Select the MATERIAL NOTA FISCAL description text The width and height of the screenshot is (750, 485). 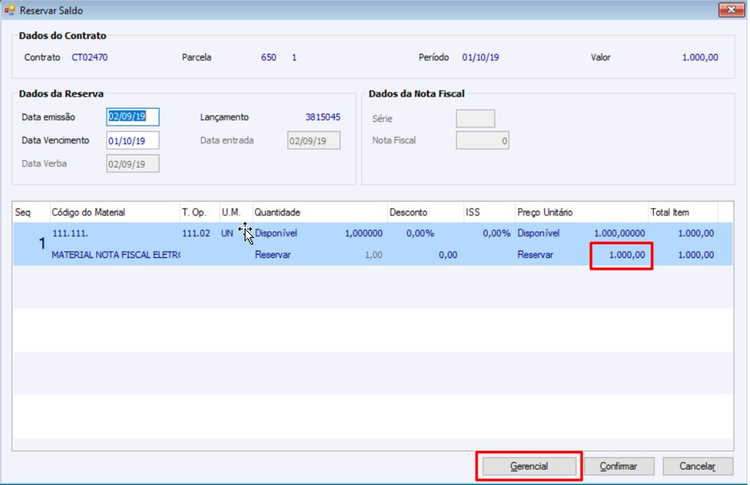pyautogui.click(x=116, y=255)
